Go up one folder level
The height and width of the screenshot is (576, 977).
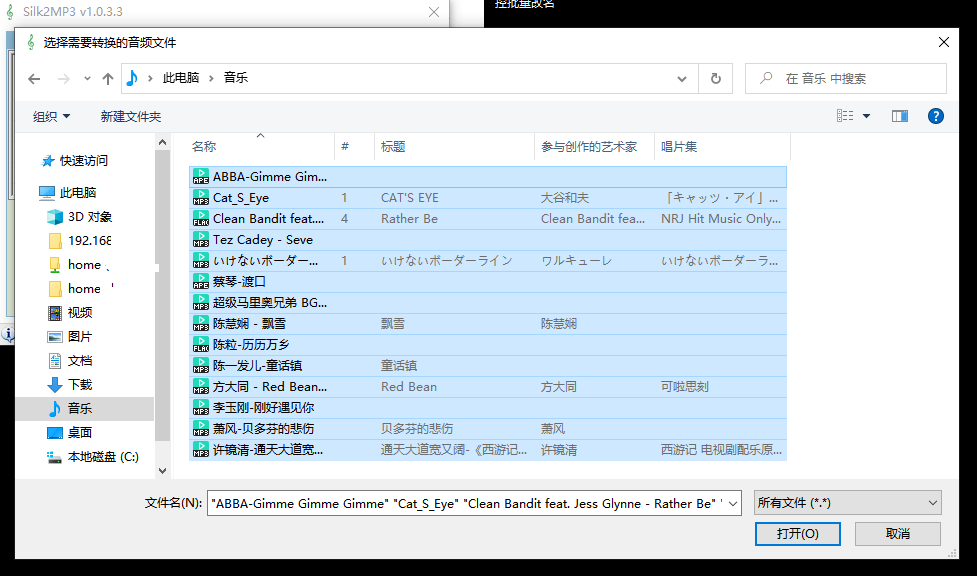[108, 79]
